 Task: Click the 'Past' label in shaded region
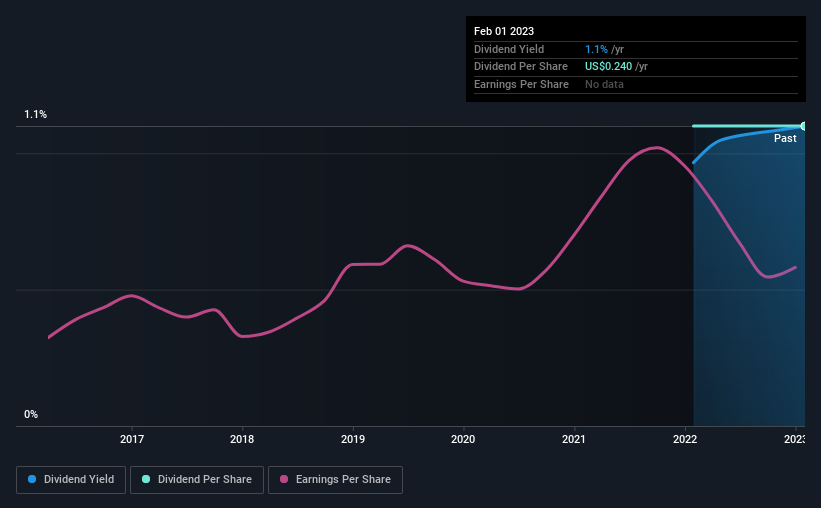(785, 138)
